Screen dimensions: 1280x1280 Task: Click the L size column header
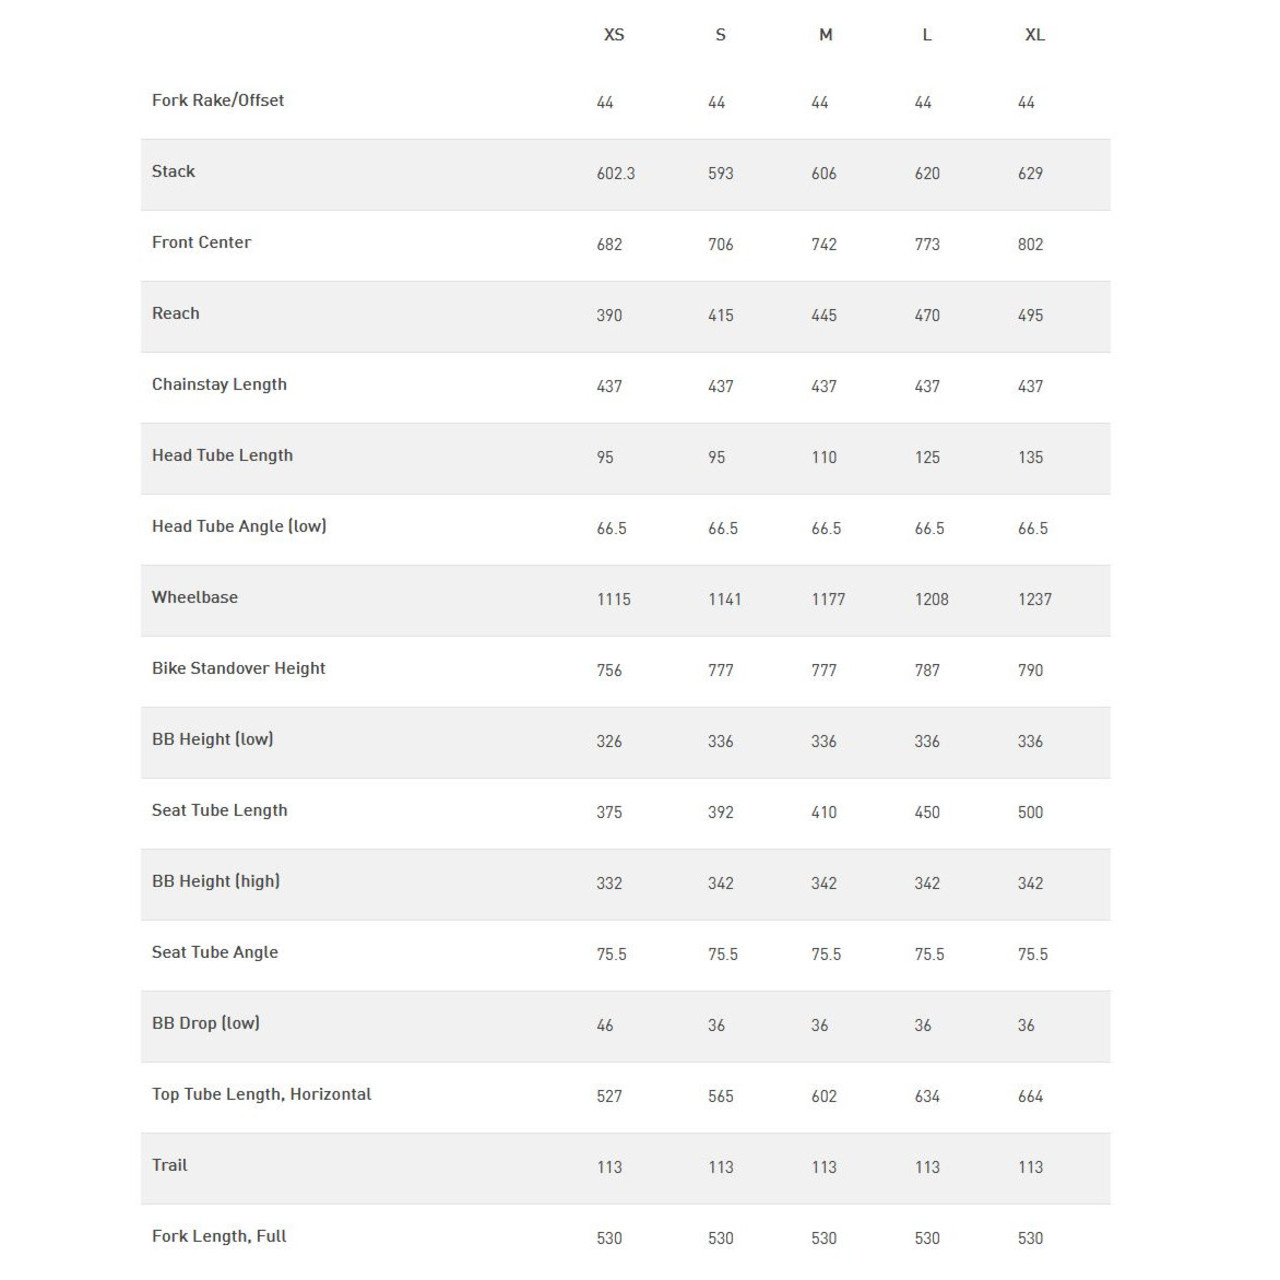tap(927, 35)
